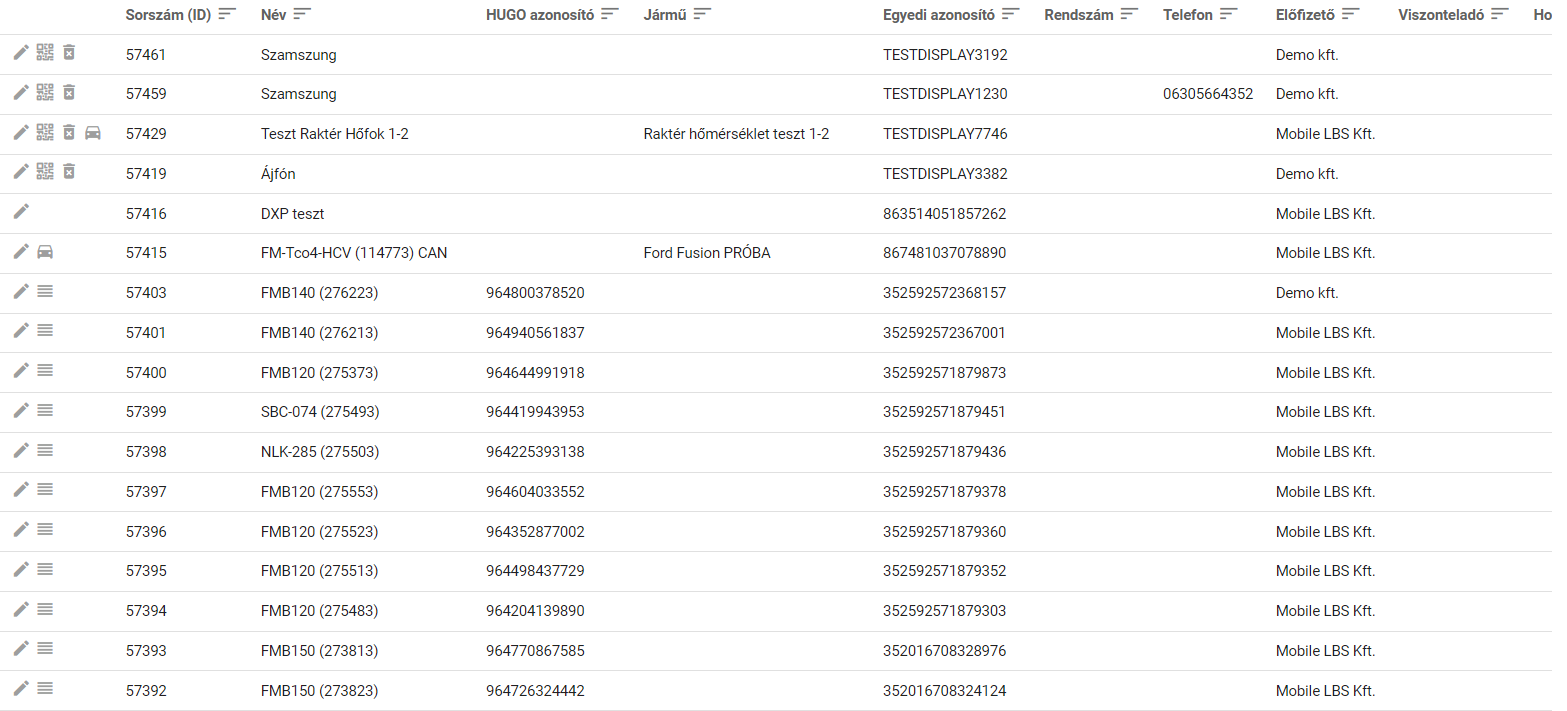Select phone number 06305664352 cell

1207,94
